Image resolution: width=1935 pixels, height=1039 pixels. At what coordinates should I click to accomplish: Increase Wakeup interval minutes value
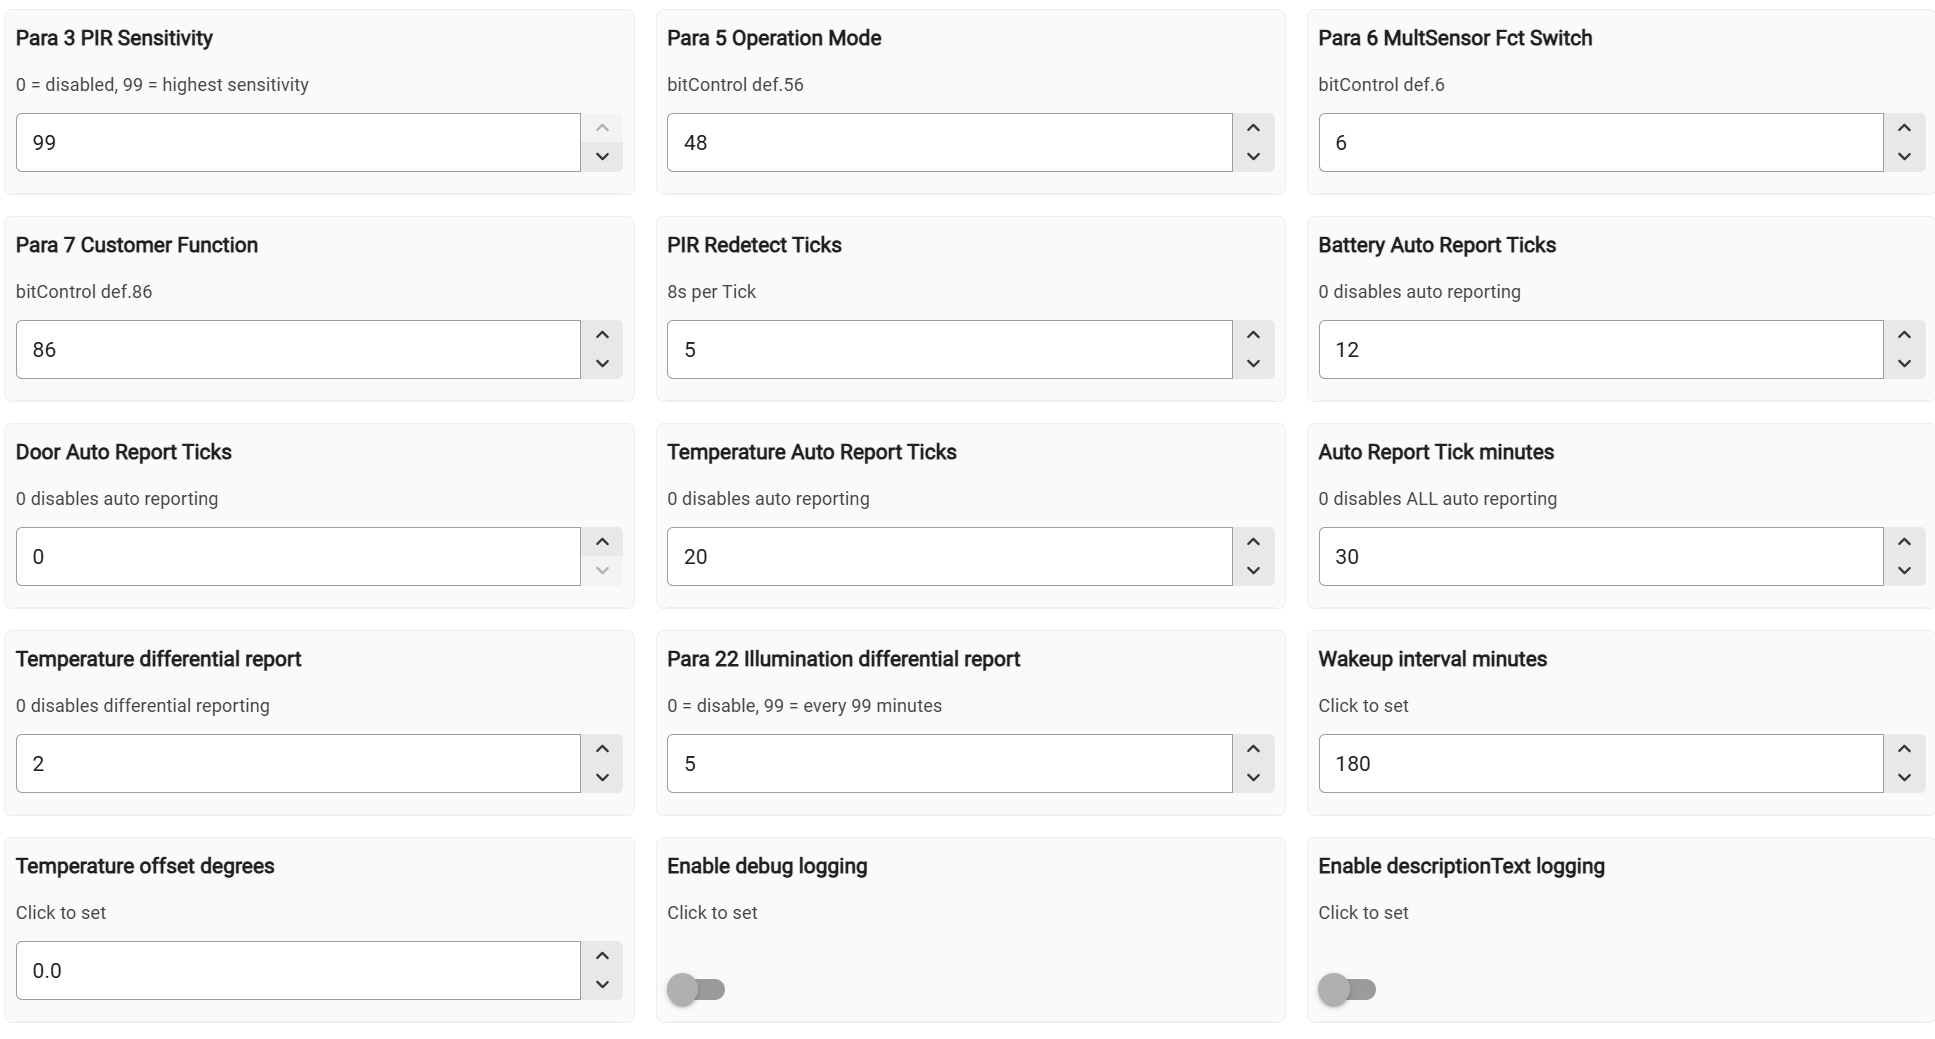tap(1904, 749)
